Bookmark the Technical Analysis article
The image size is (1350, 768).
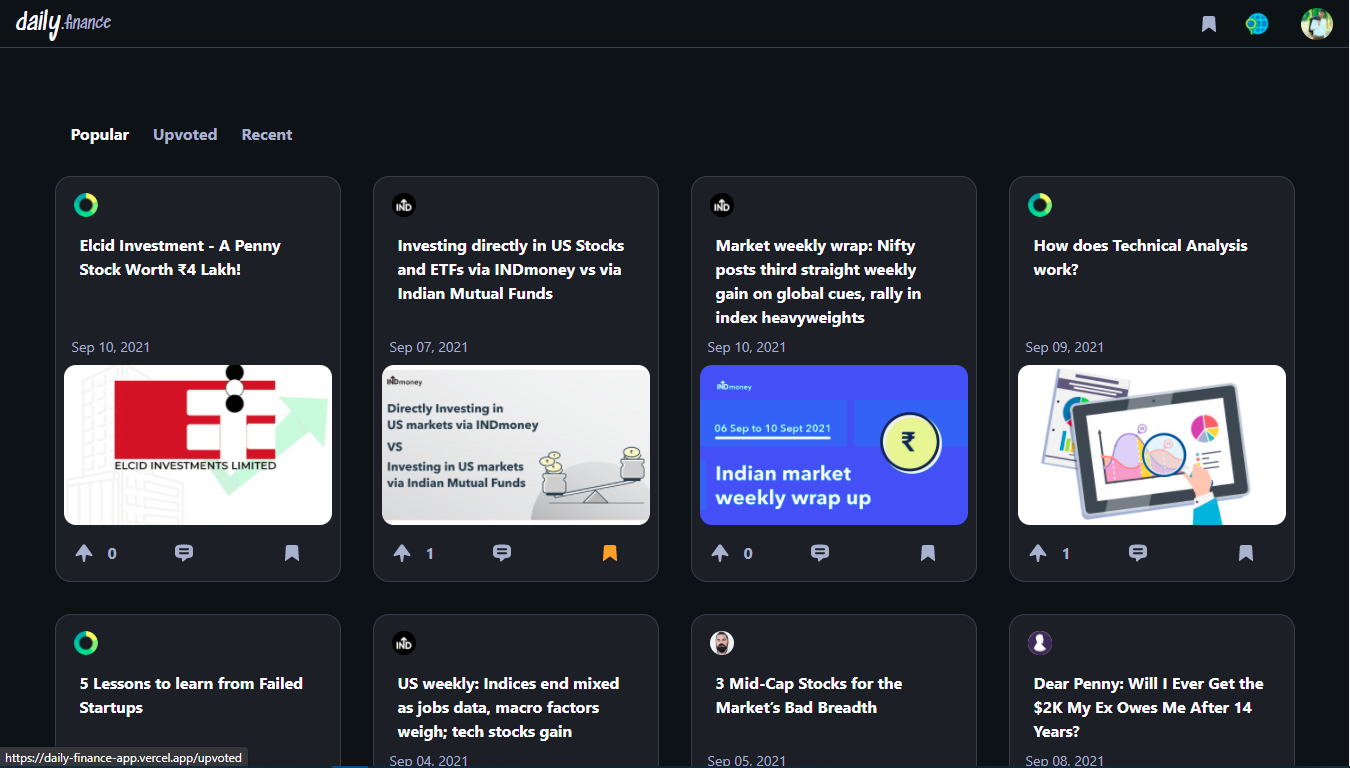pos(1246,552)
